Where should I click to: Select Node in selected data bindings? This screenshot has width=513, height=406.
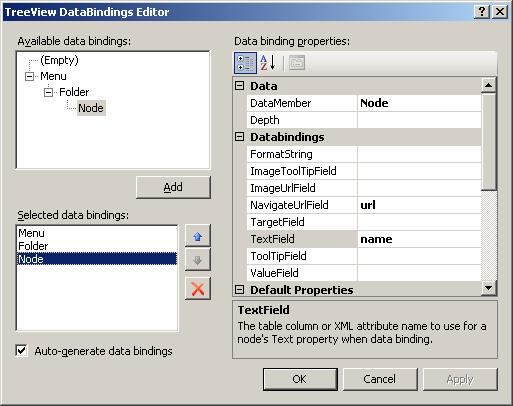(97, 259)
